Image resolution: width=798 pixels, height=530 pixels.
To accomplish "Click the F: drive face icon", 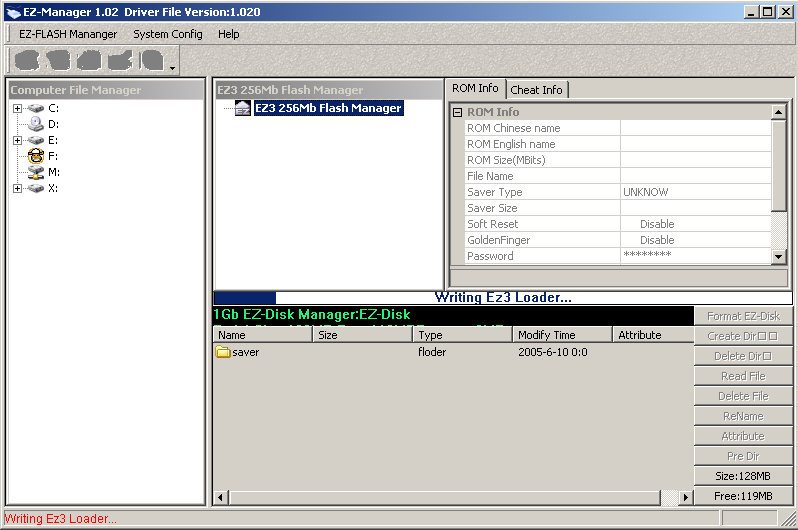I will click(36, 156).
